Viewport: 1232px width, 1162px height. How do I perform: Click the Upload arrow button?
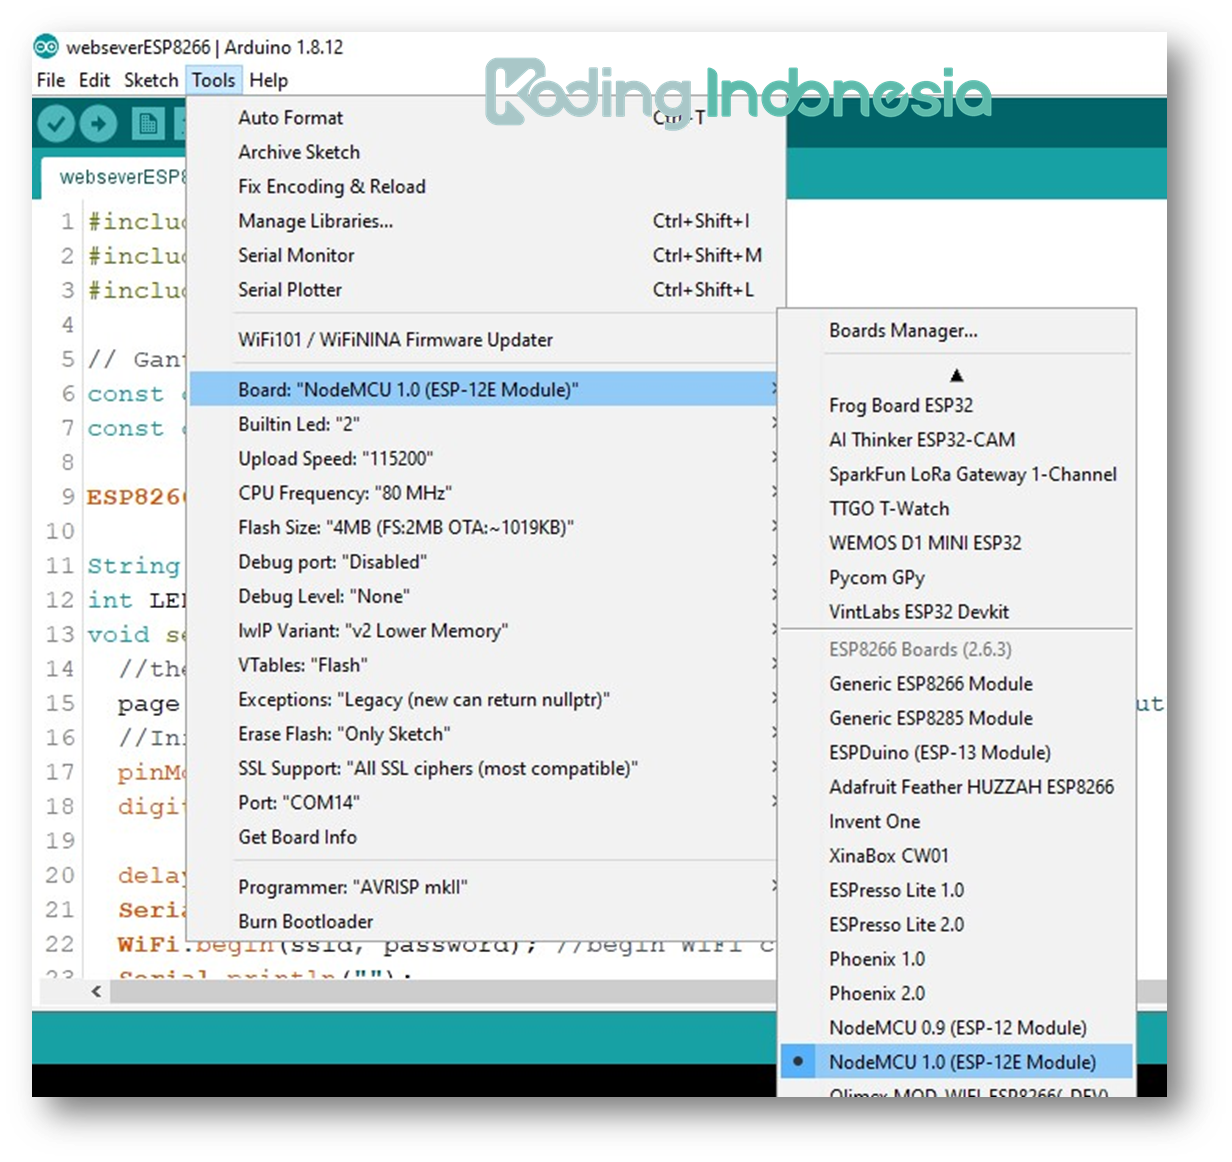pyautogui.click(x=98, y=124)
